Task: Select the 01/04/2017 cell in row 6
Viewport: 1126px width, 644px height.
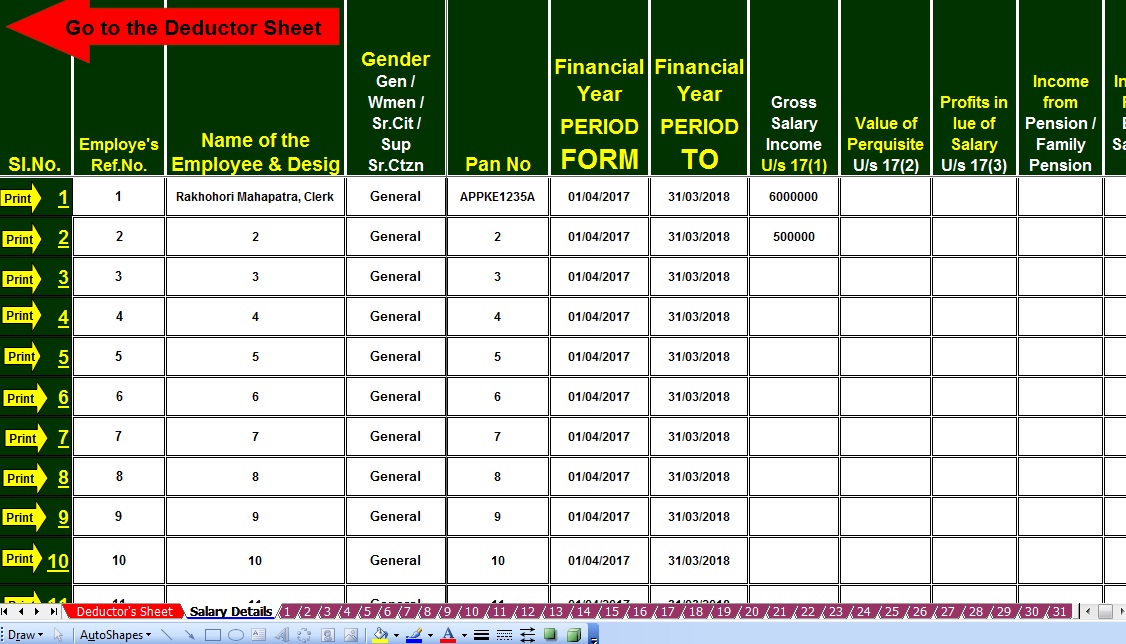Action: pyautogui.click(x=599, y=396)
